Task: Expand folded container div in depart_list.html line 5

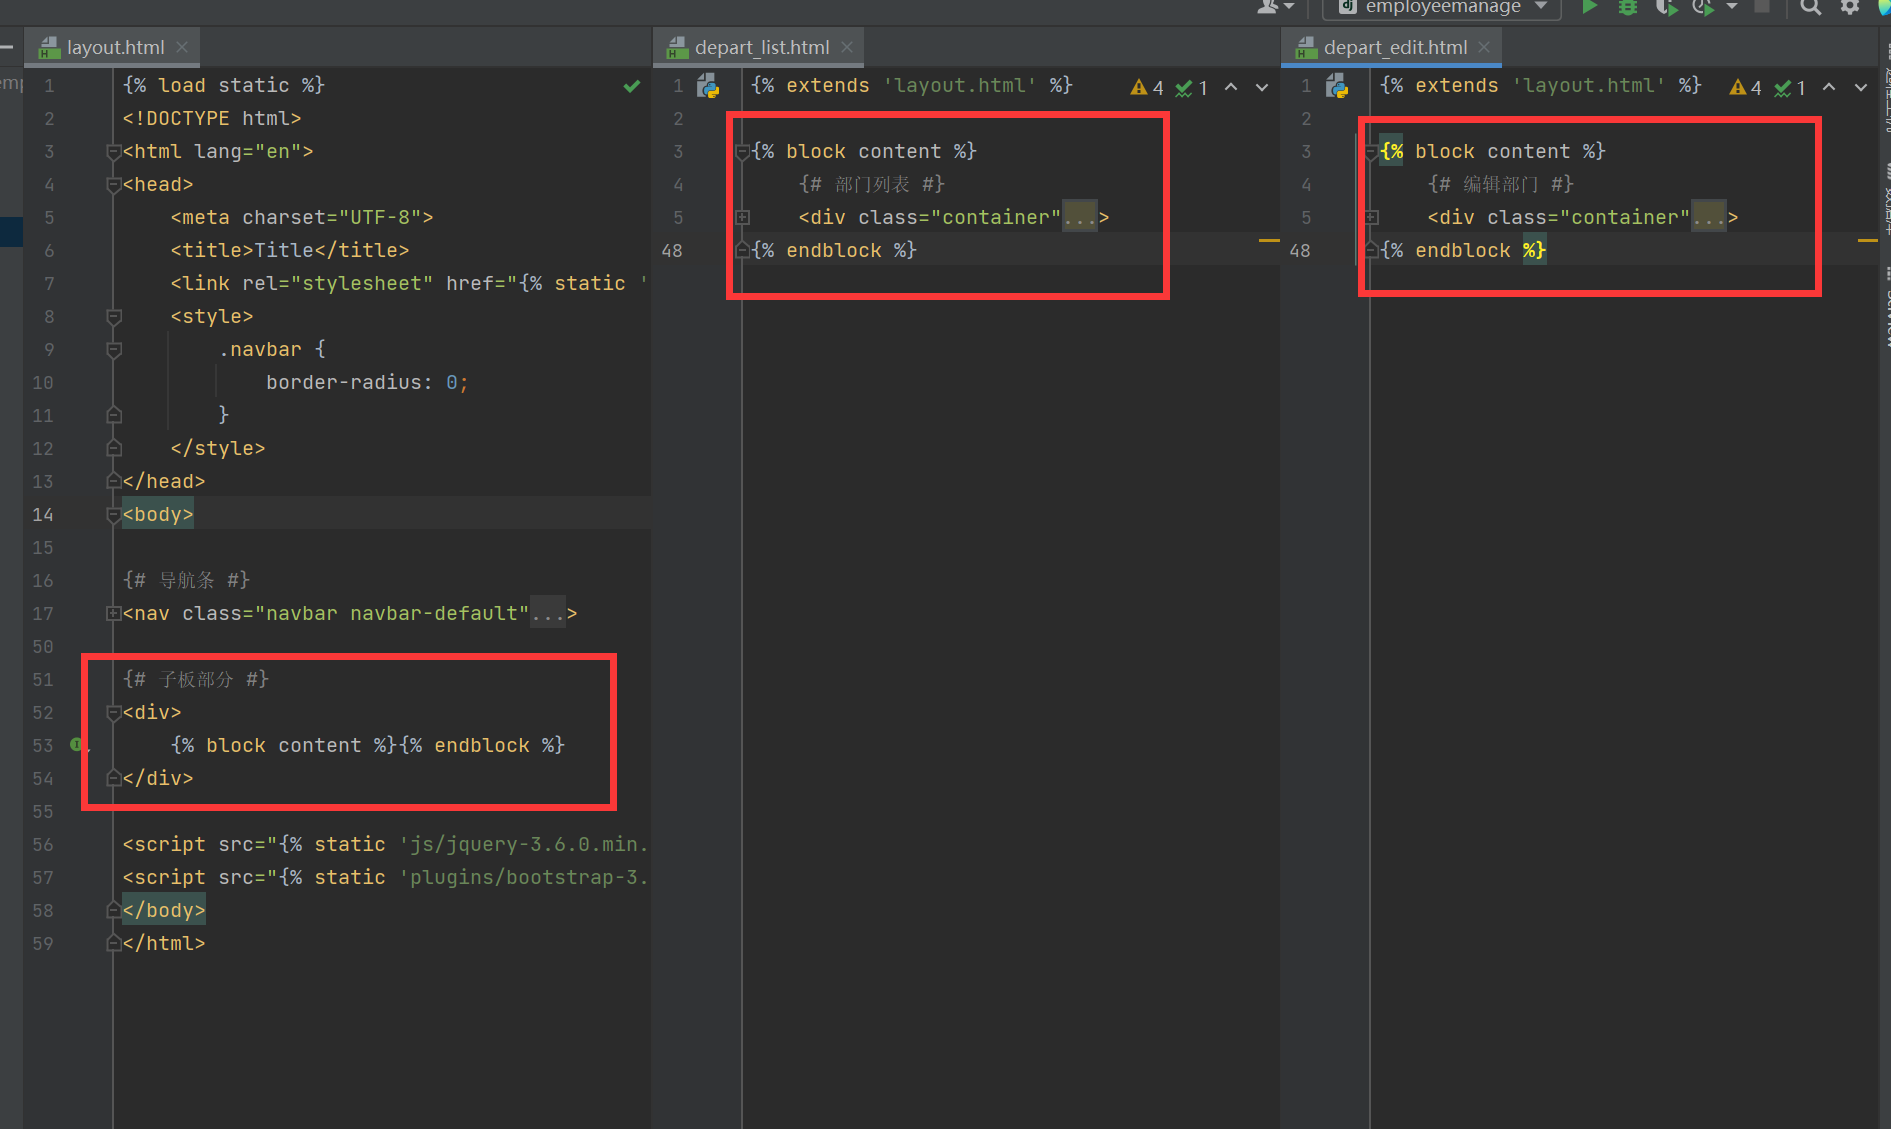Action: 743,217
